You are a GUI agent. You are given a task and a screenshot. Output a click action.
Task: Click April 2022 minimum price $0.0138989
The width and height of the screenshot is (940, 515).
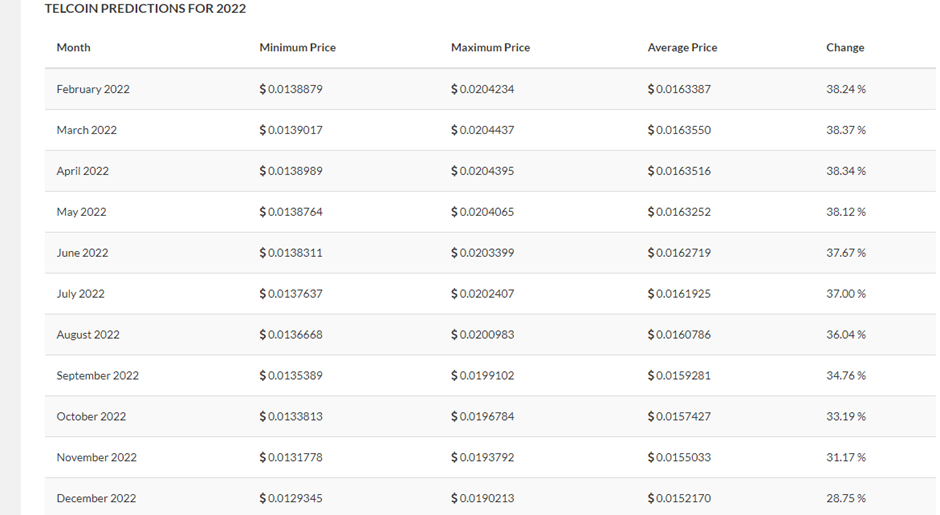pos(291,171)
